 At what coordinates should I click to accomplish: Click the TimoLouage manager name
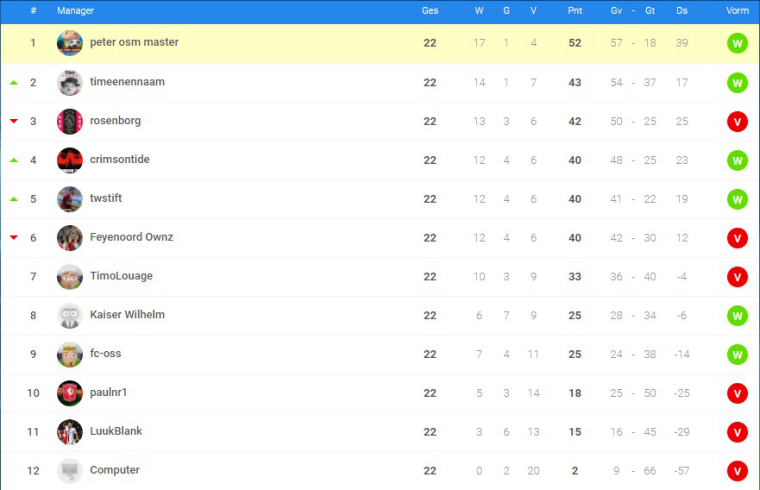tap(121, 276)
